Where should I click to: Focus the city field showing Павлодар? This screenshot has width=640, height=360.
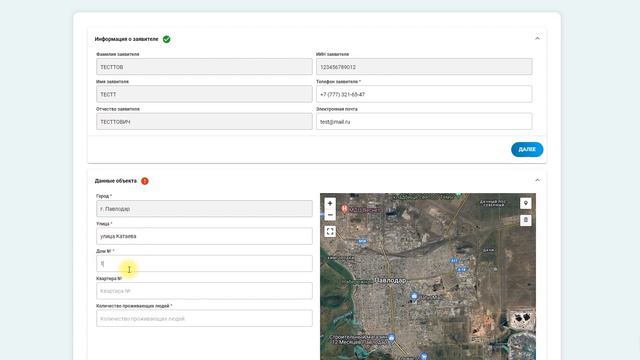(x=204, y=209)
